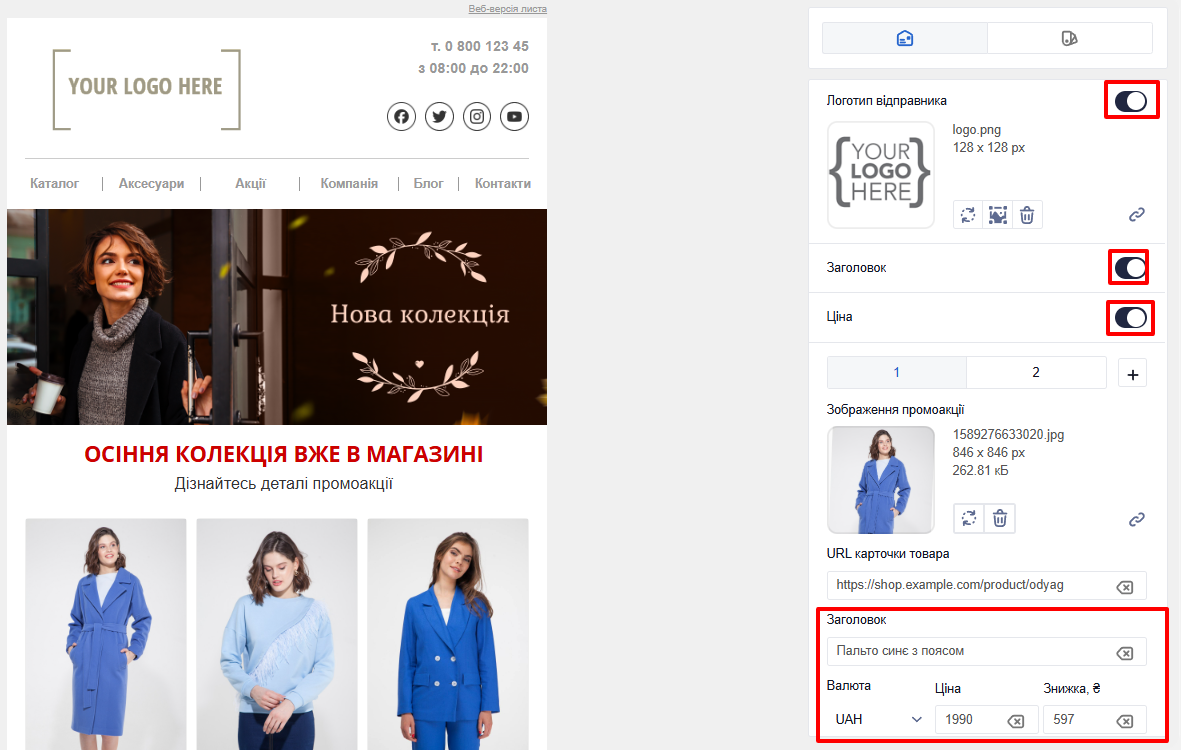Click the Блог menu item
Viewport: 1181px width, 750px height.
[428, 183]
